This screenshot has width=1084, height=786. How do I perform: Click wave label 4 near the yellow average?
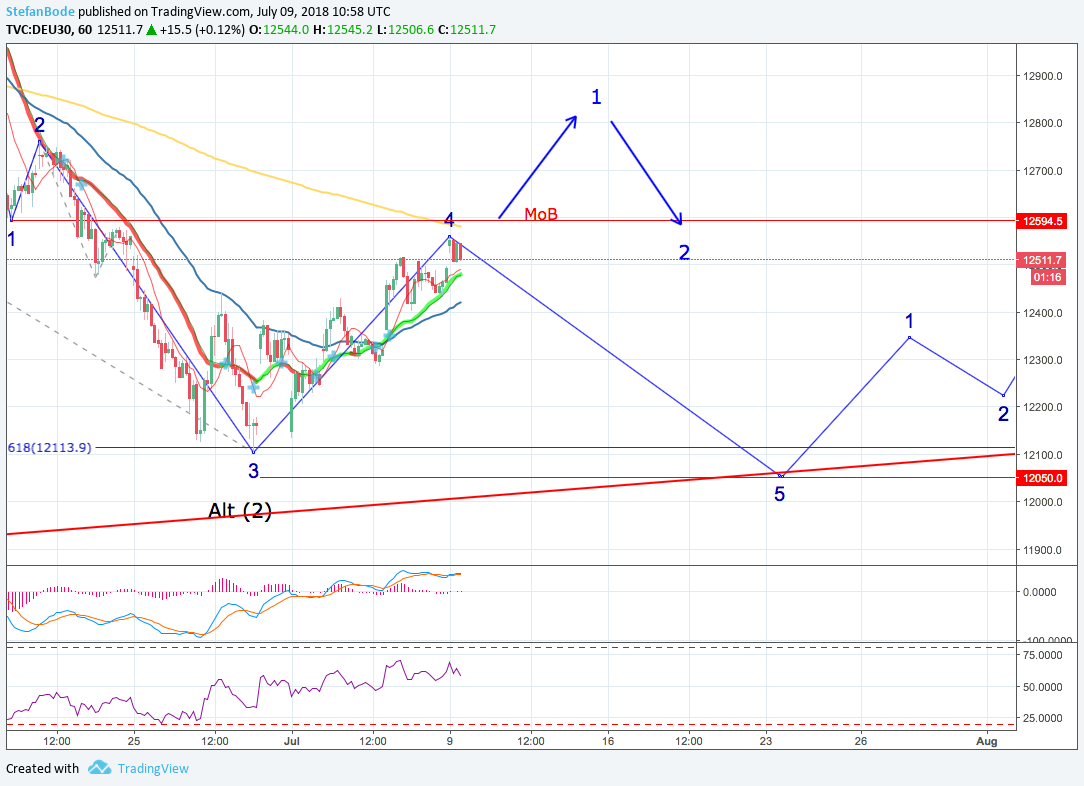coord(449,220)
